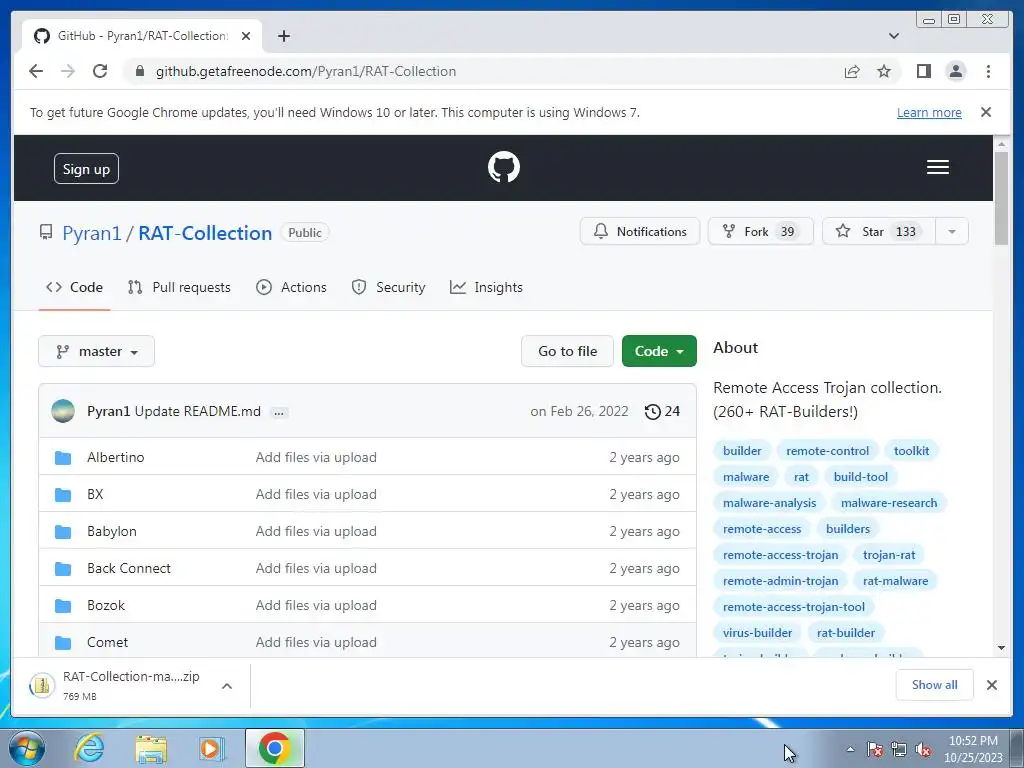1024x768 pixels.
Task: Open the Pyran1 owner link
Action: 91,233
